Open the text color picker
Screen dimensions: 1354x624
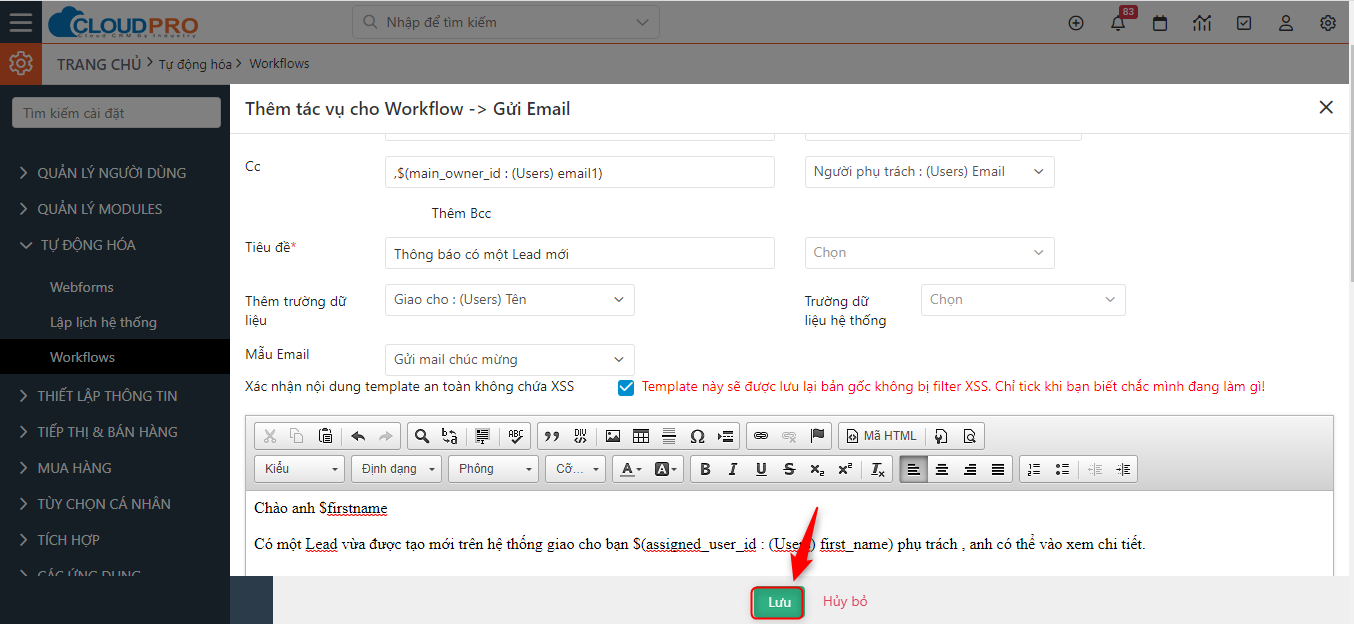[x=630, y=469]
